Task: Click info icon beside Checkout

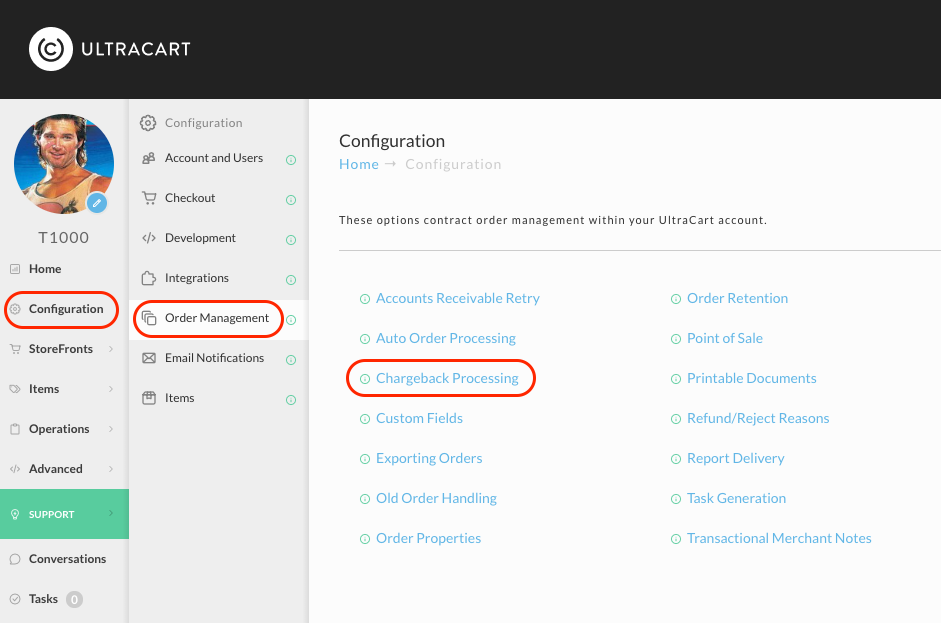Action: coord(291,200)
